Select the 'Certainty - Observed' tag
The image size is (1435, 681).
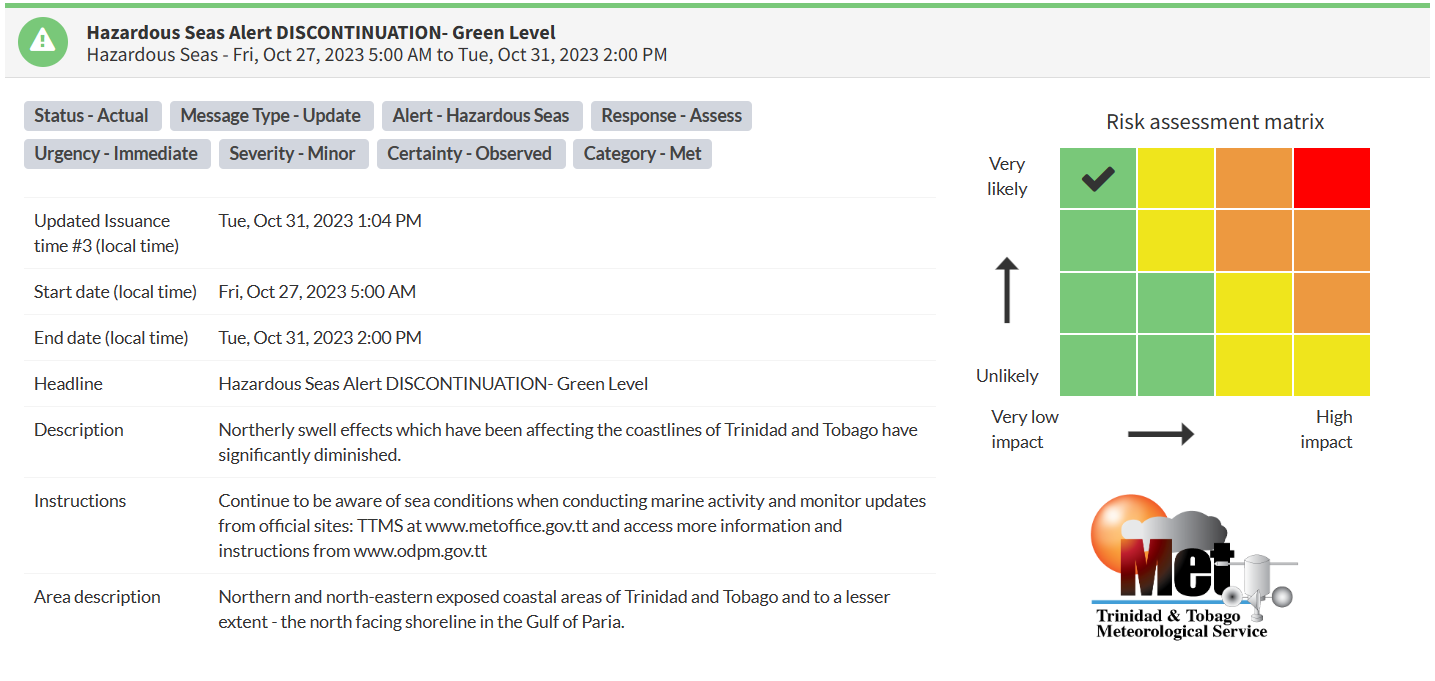470,154
